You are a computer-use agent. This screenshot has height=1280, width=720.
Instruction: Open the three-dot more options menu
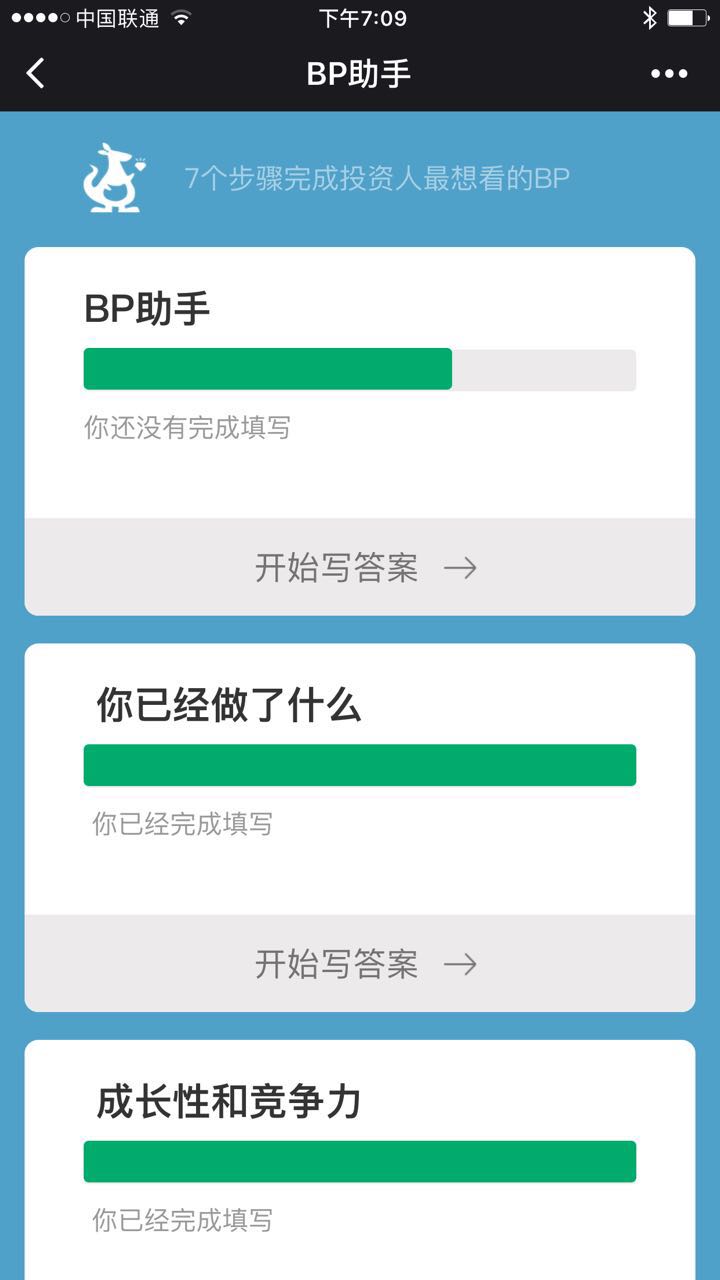point(669,74)
